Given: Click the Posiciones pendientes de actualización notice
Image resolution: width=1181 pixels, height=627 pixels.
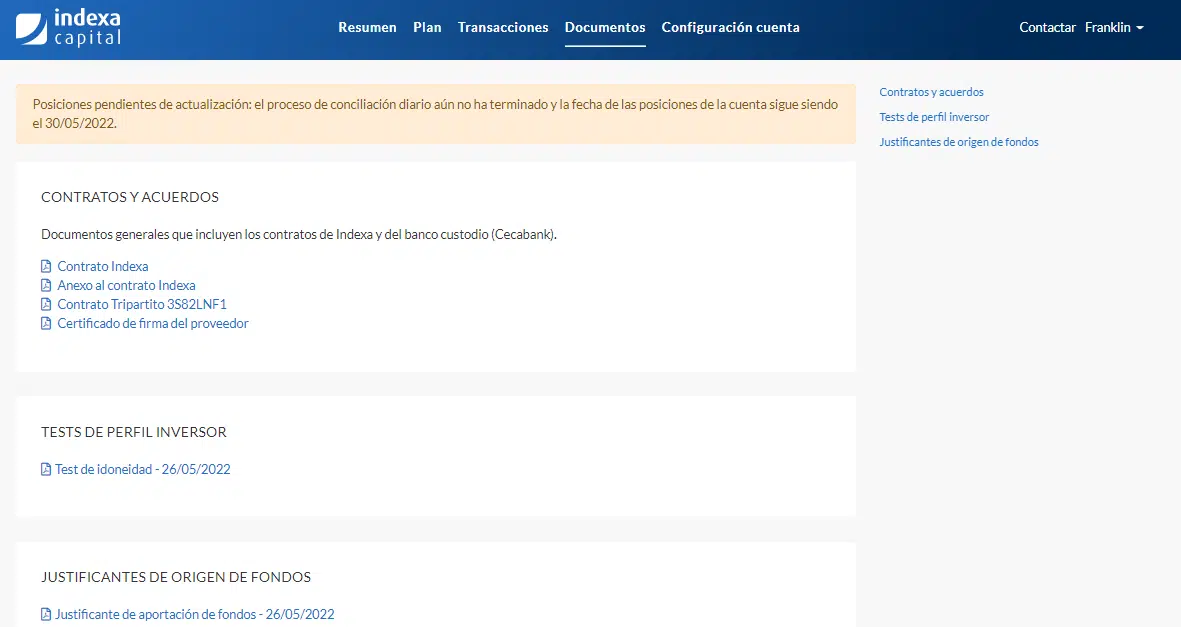Looking at the screenshot, I should click(435, 114).
